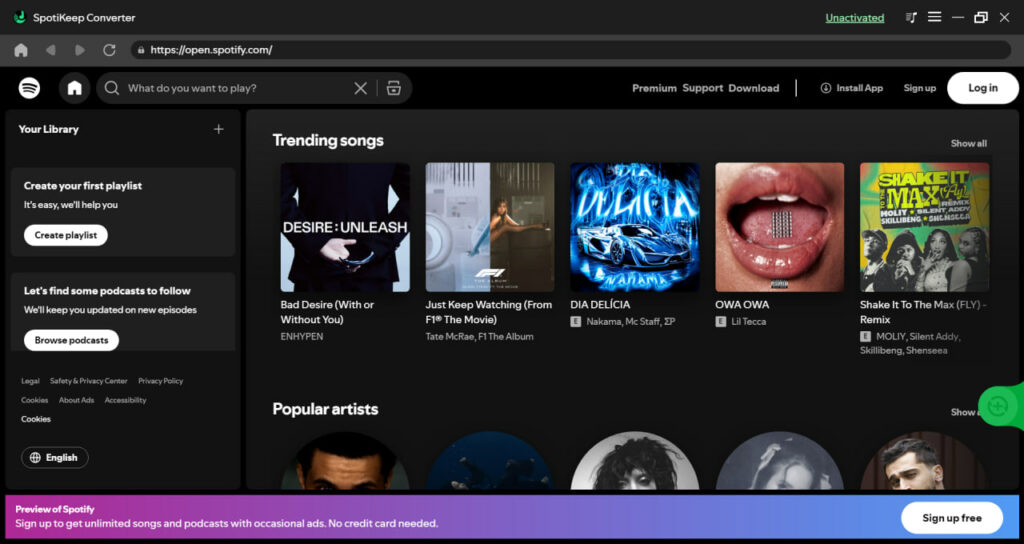Open OWA OWA album cover

click(780, 227)
